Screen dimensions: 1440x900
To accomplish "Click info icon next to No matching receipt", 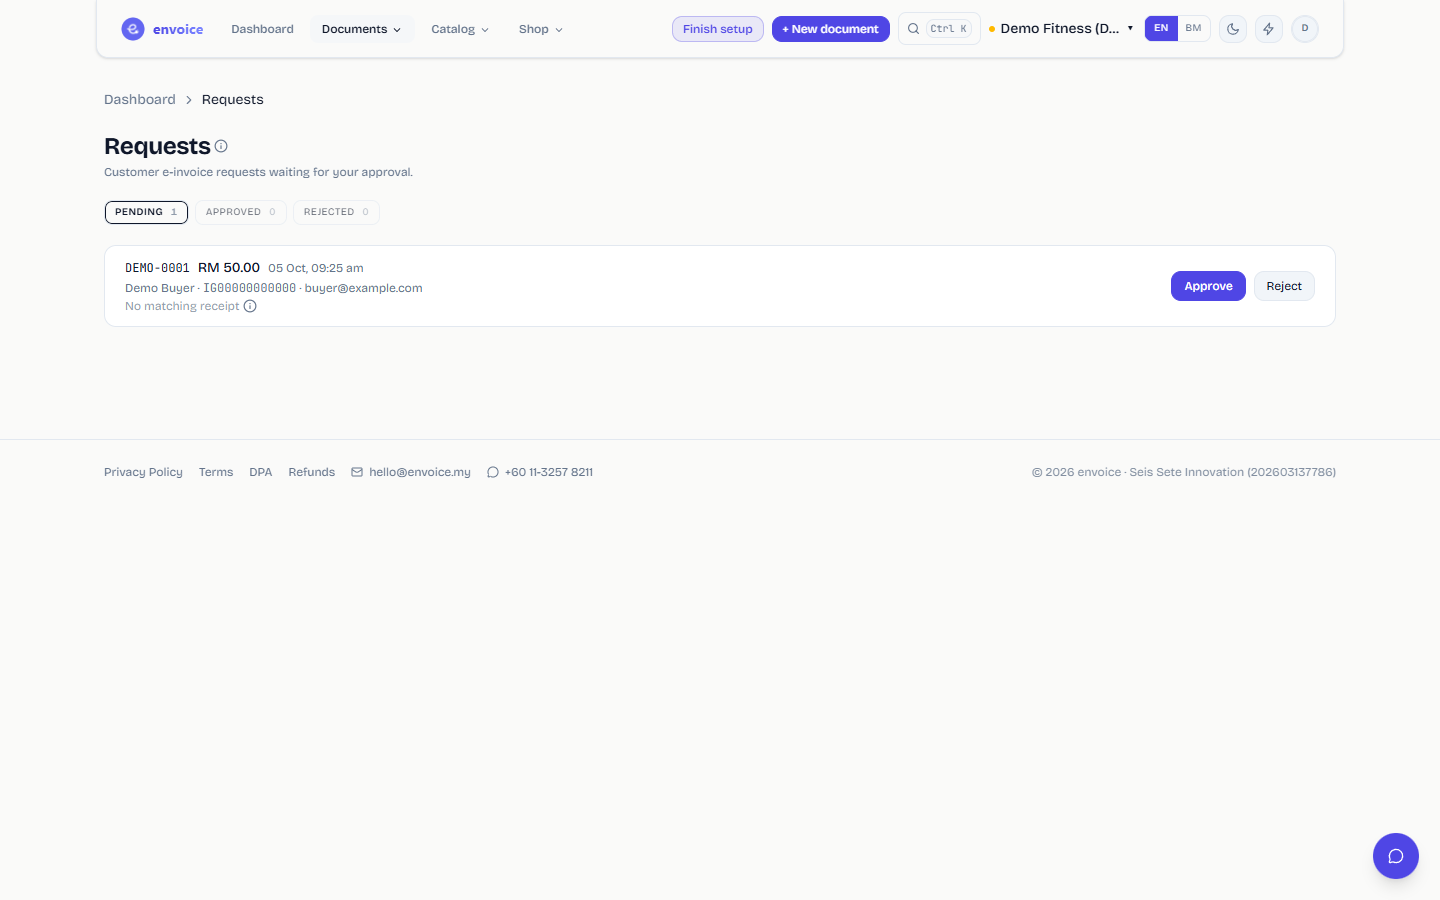I will pos(250,306).
